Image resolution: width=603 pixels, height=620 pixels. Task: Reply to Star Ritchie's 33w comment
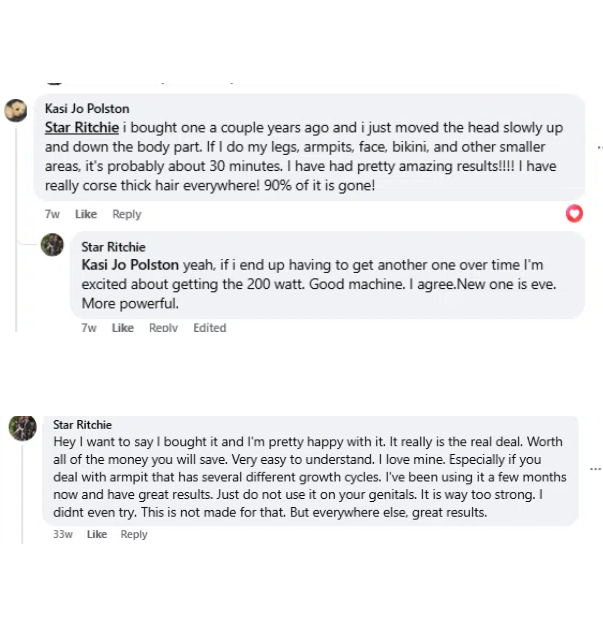tap(134, 534)
